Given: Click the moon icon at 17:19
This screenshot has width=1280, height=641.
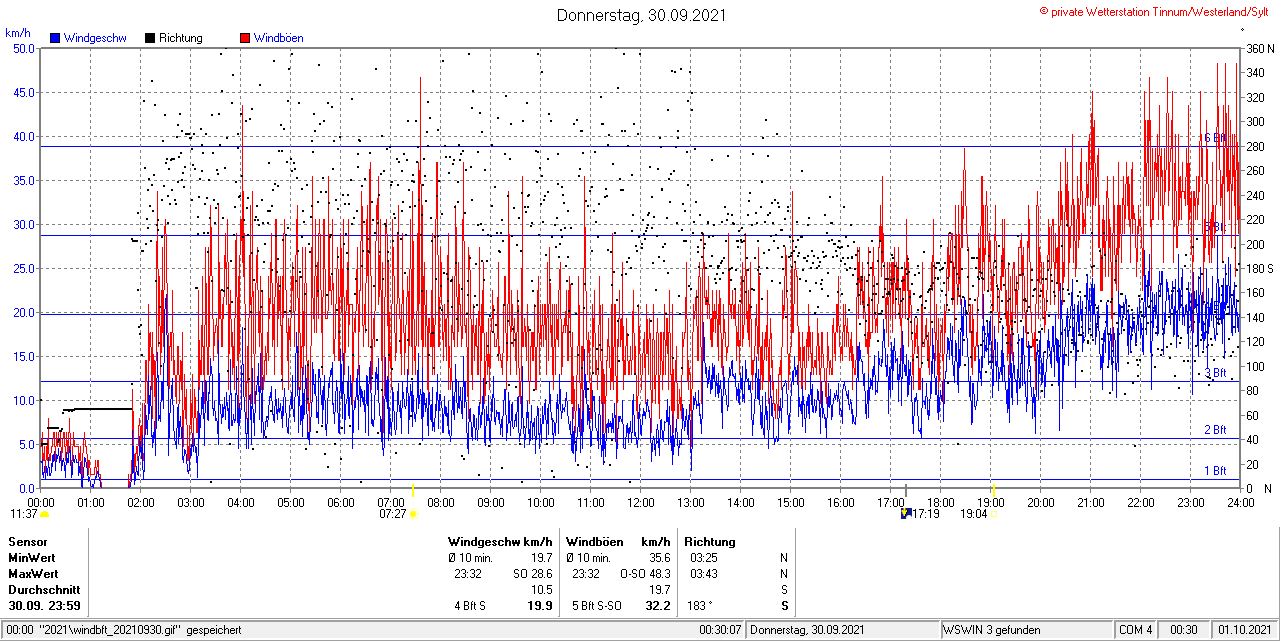Looking at the screenshot, I should click(x=905, y=513).
